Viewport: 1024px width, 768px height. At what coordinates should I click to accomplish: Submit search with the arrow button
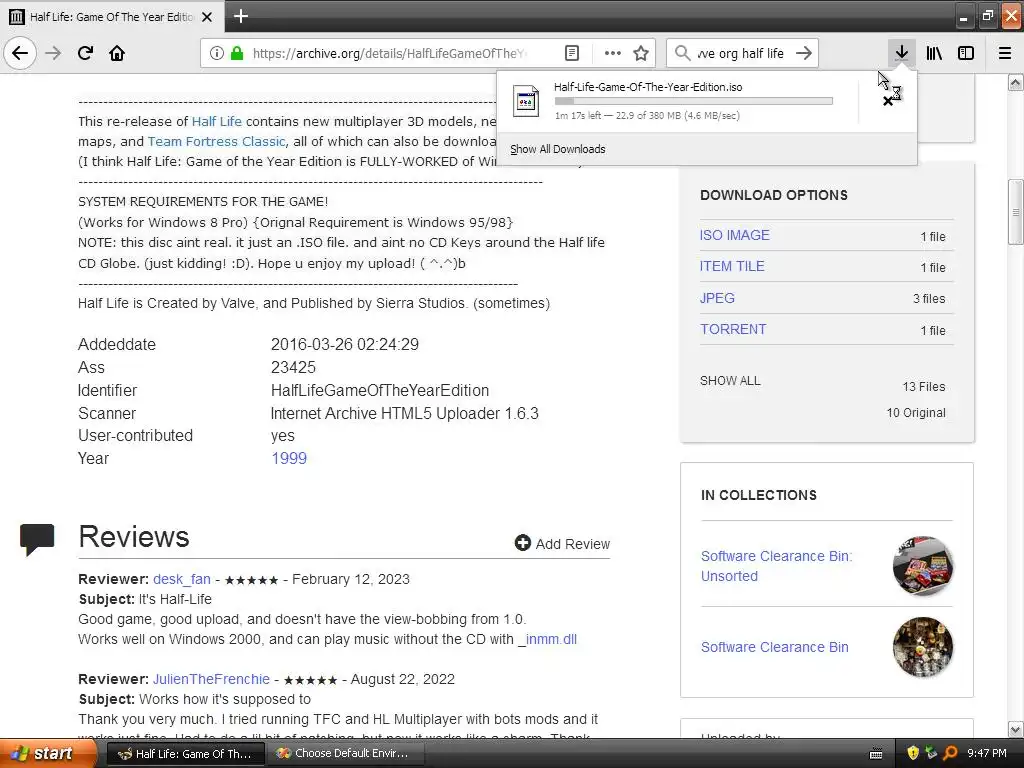[x=804, y=53]
